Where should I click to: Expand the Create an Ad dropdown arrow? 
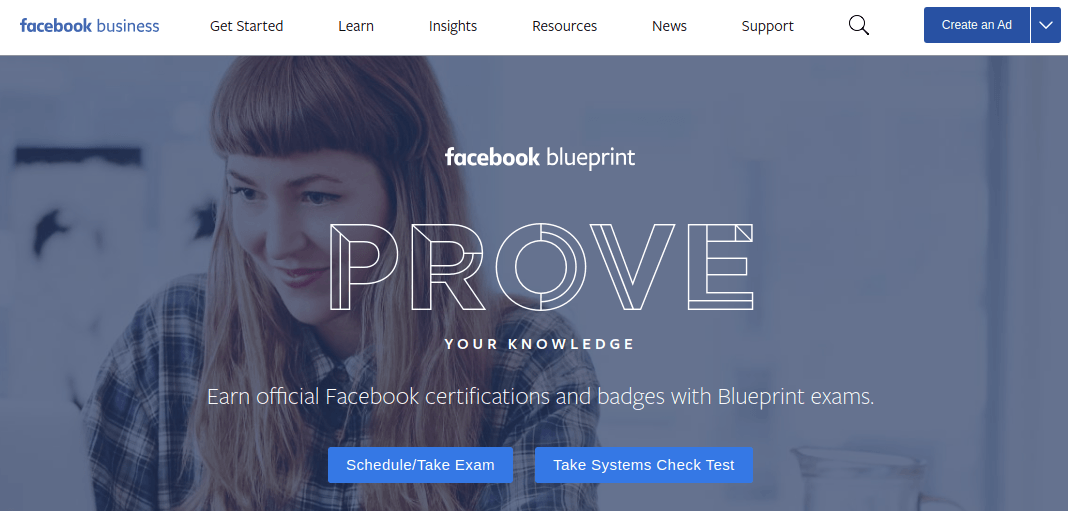[x=1046, y=25]
